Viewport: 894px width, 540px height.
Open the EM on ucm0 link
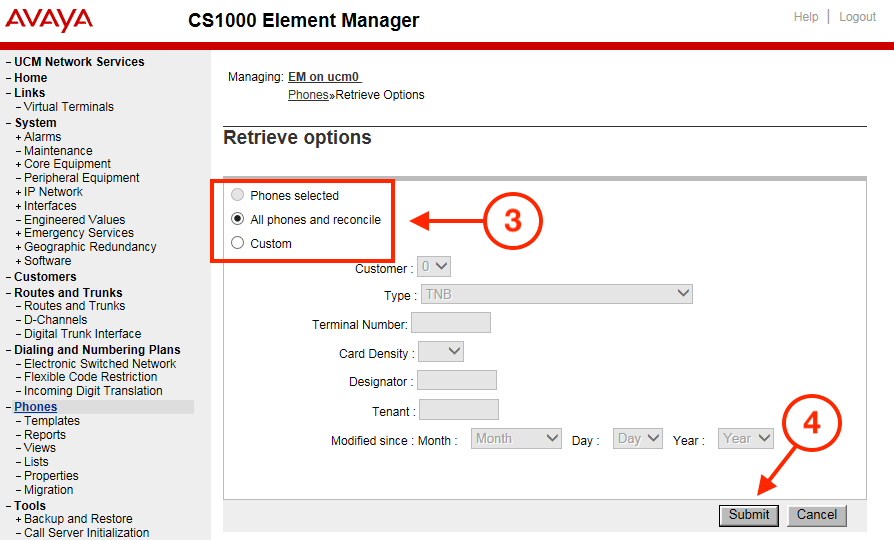(x=324, y=77)
